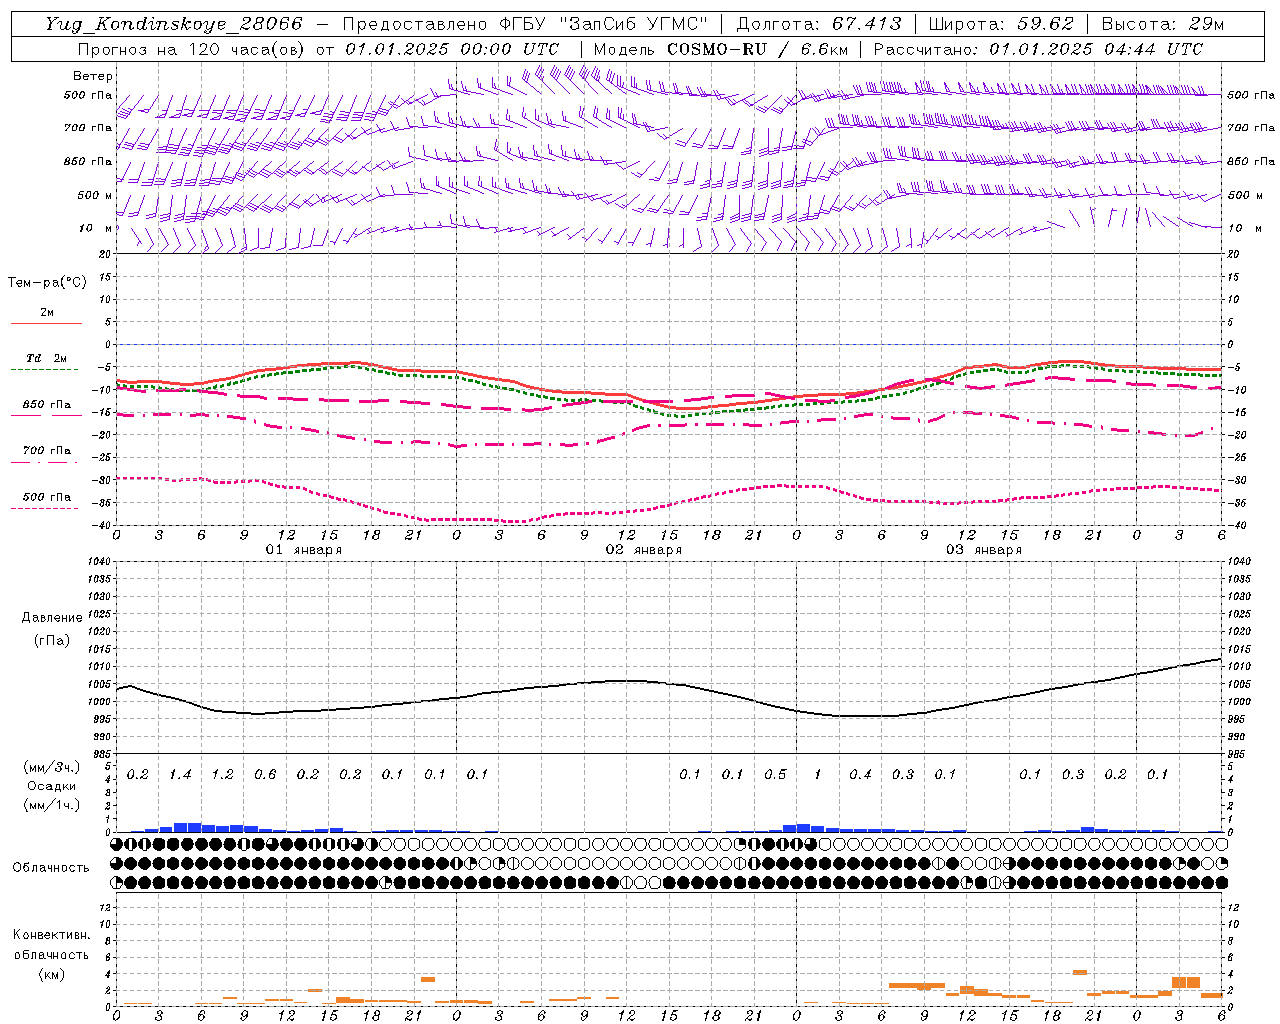Click the Давление panel label

(51, 618)
